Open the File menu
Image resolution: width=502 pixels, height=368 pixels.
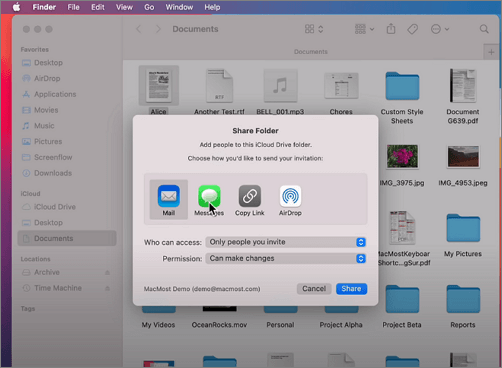click(73, 7)
